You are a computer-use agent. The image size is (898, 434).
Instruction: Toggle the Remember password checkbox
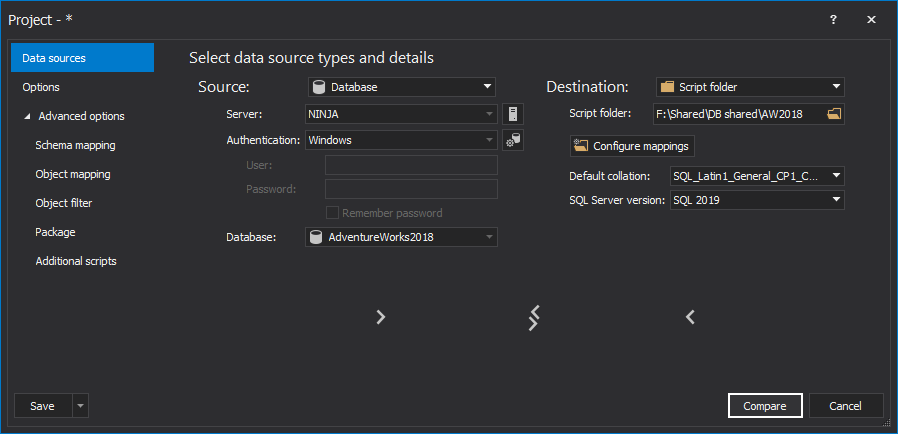(x=333, y=213)
